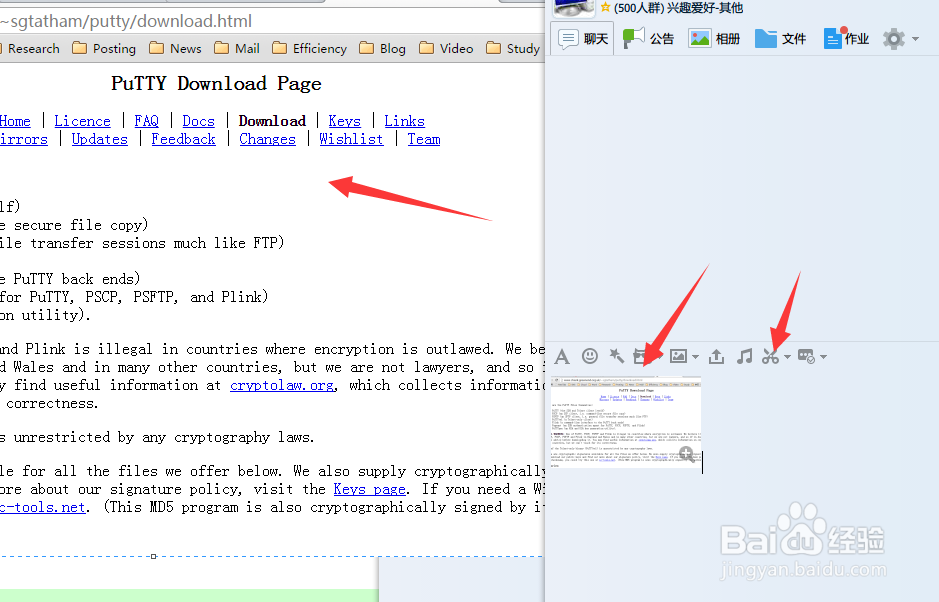This screenshot has width=939, height=602.
Task: Expand the dropdown arrow next to message record
Action: coord(823,357)
